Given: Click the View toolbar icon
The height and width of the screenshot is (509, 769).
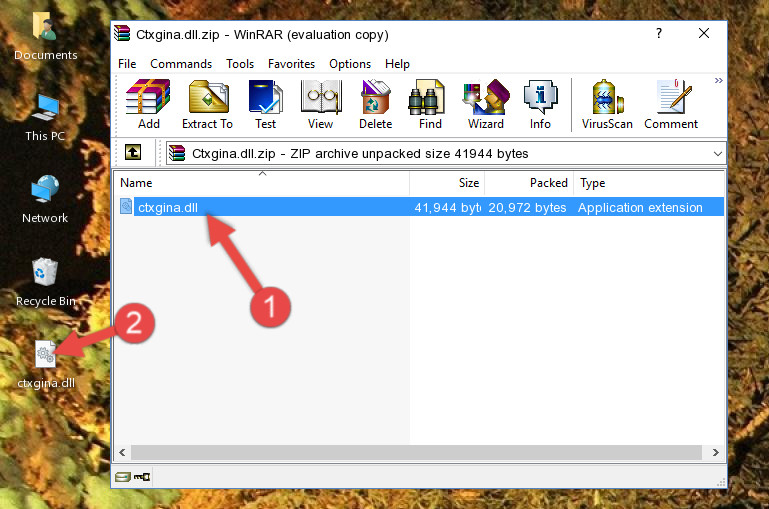Looking at the screenshot, I should (x=321, y=104).
